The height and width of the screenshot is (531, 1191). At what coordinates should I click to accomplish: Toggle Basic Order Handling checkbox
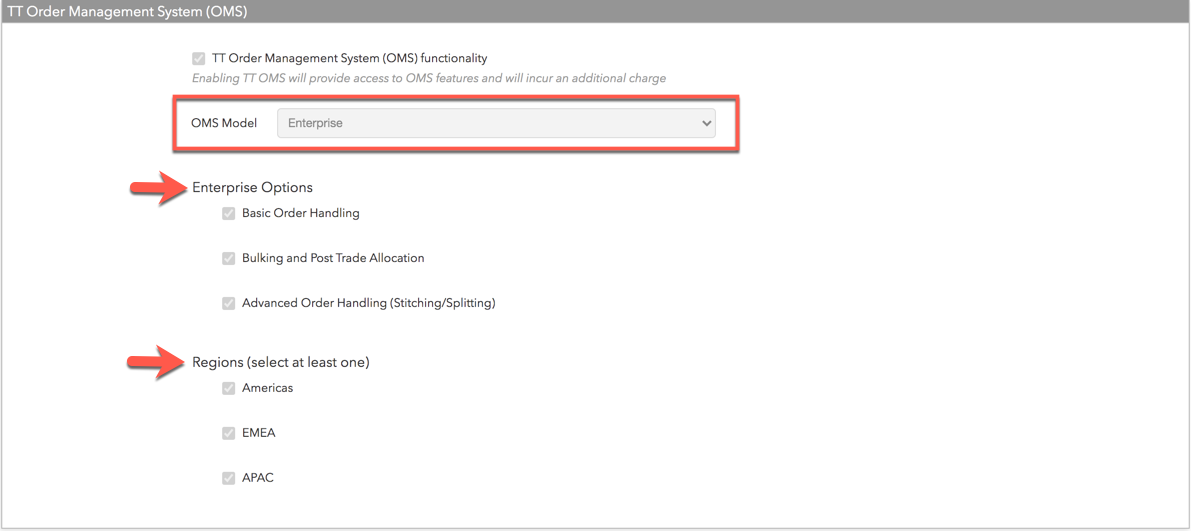(228, 213)
